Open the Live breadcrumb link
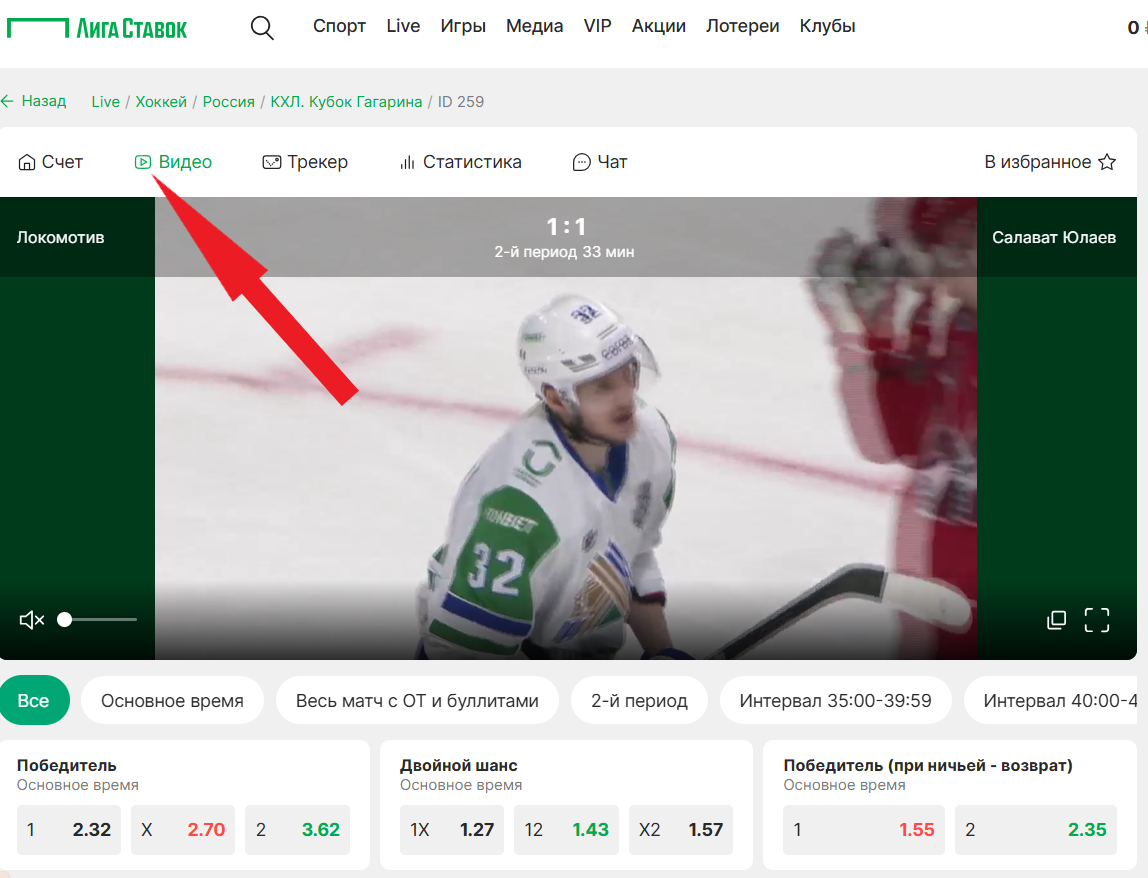Viewport: 1148px width, 878px height. [105, 102]
